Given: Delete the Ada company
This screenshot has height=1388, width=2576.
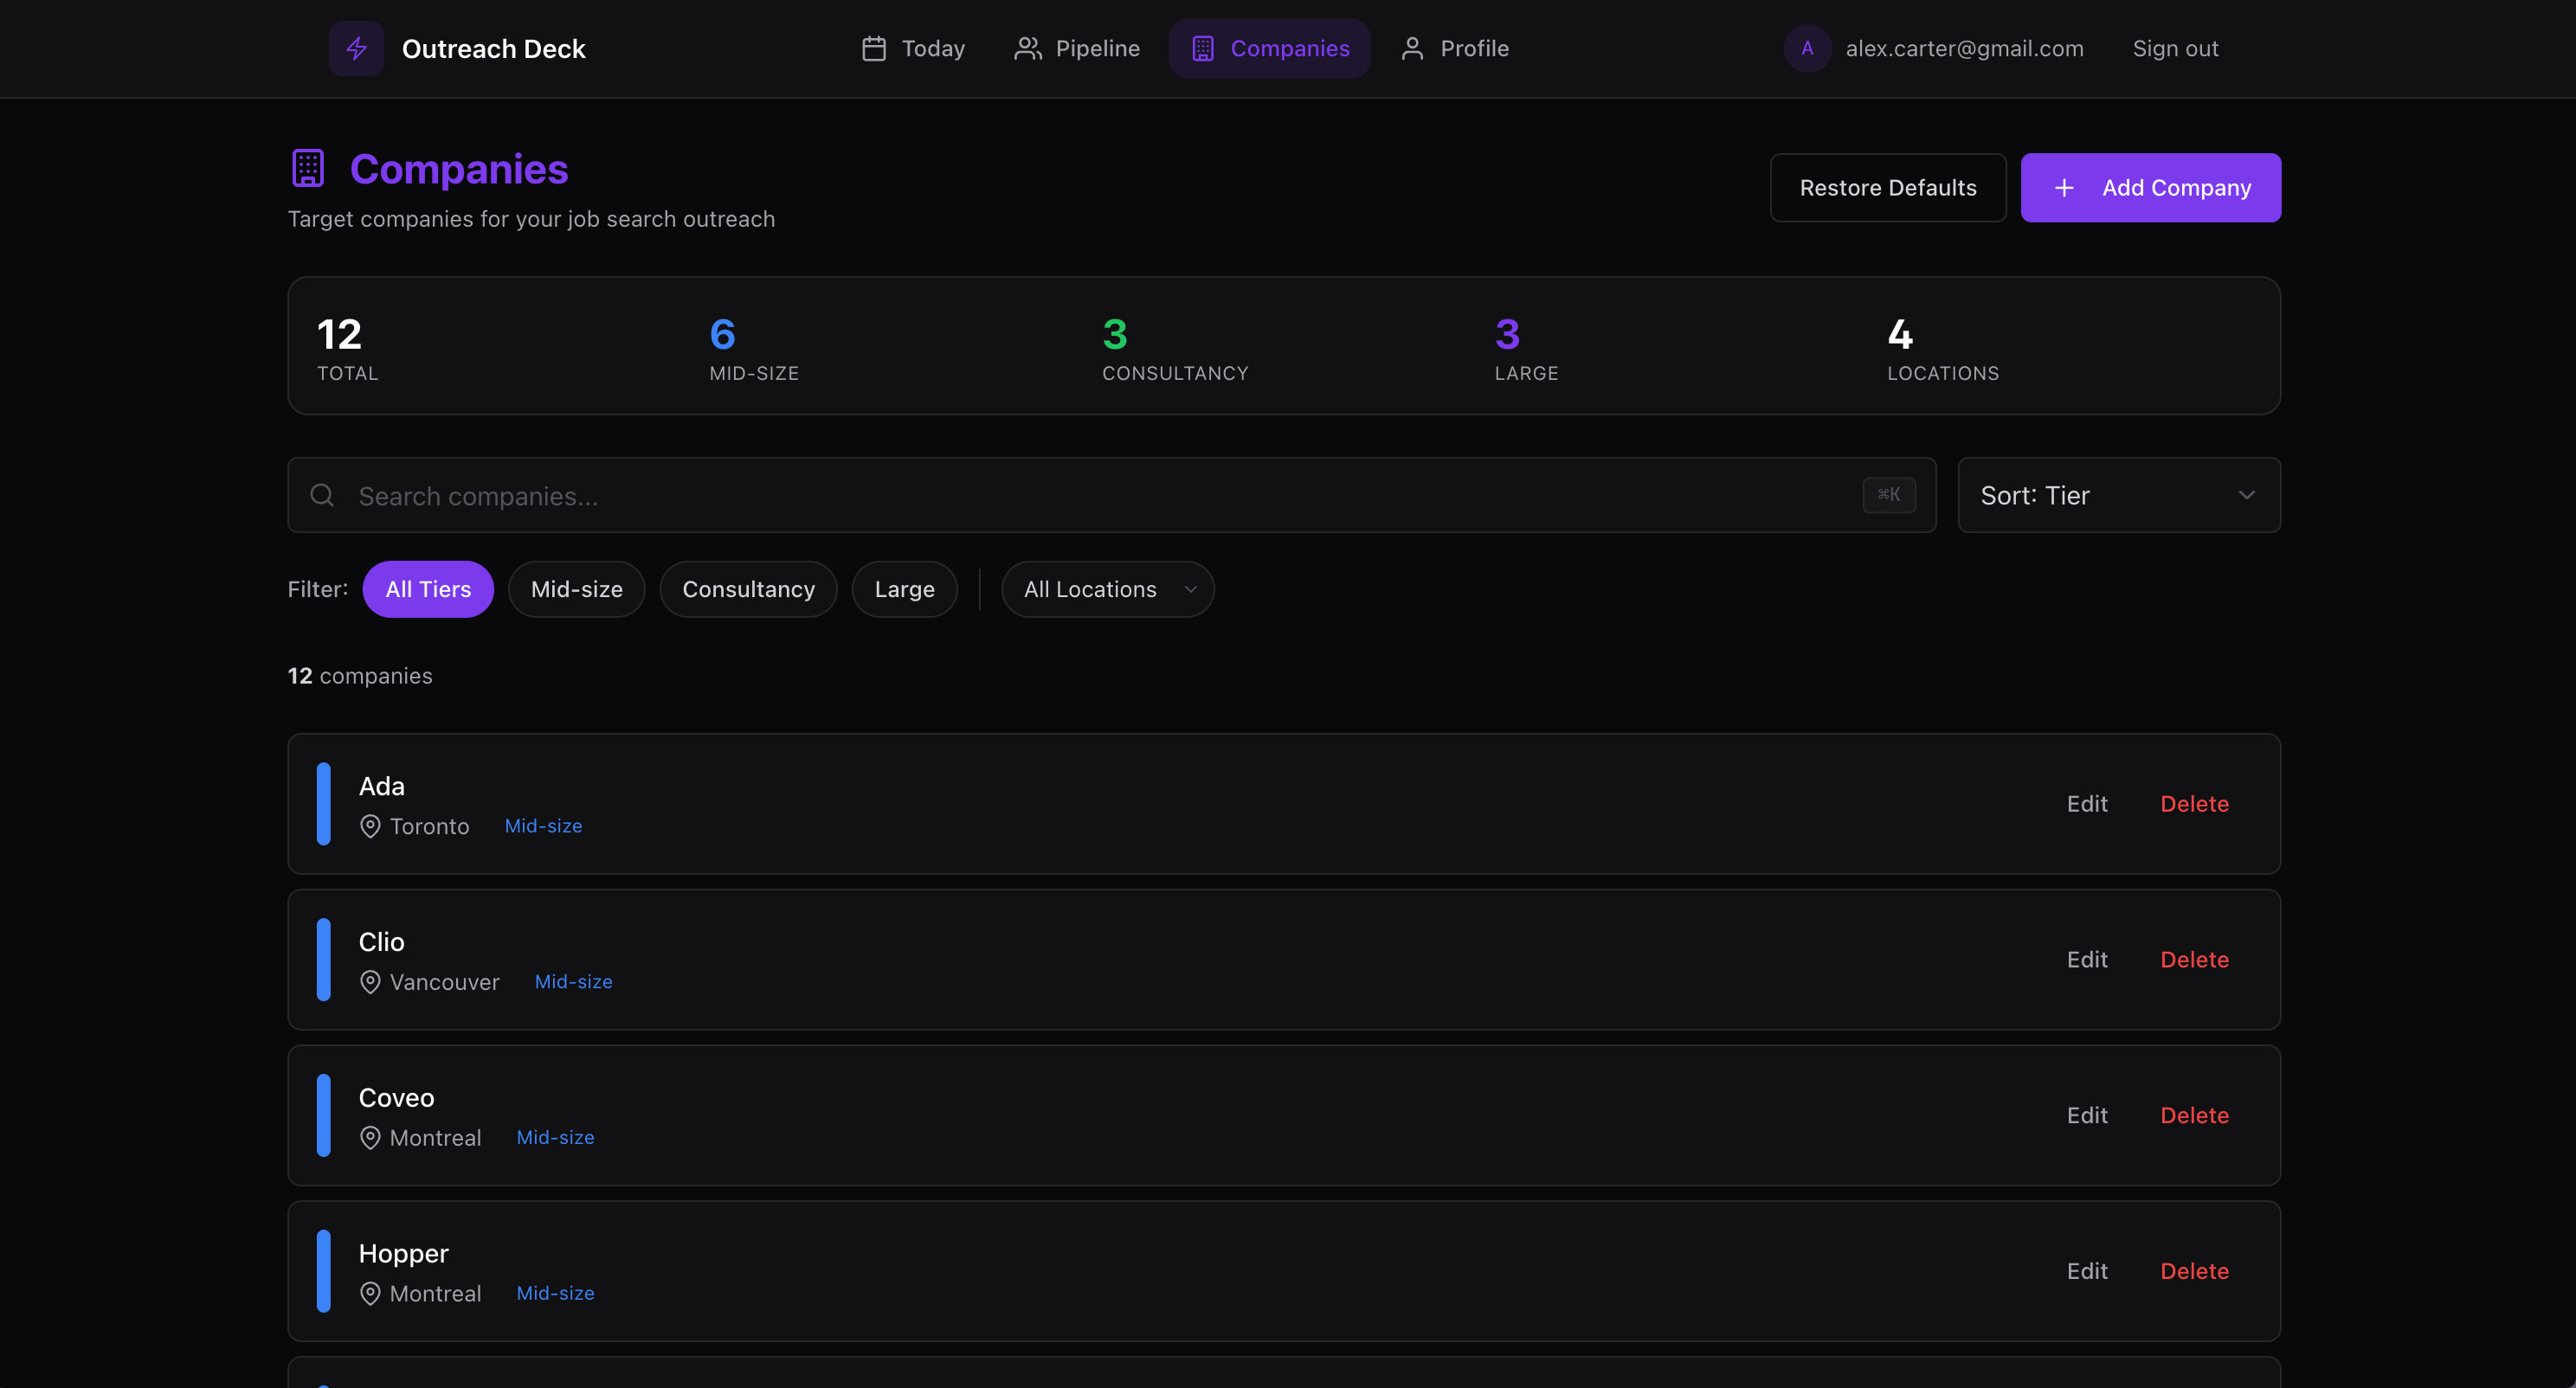Looking at the screenshot, I should click(2195, 804).
